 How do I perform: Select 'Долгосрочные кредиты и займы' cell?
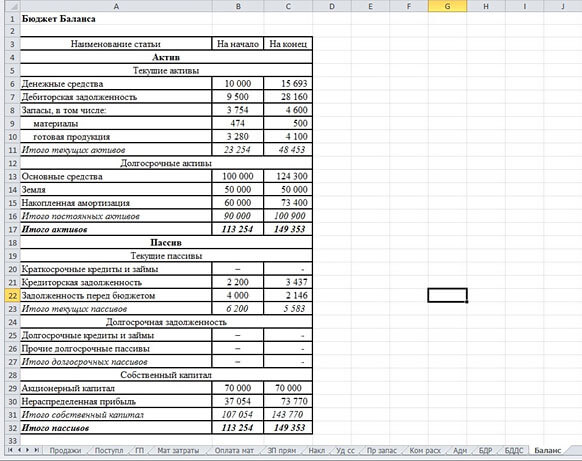(x=116, y=336)
